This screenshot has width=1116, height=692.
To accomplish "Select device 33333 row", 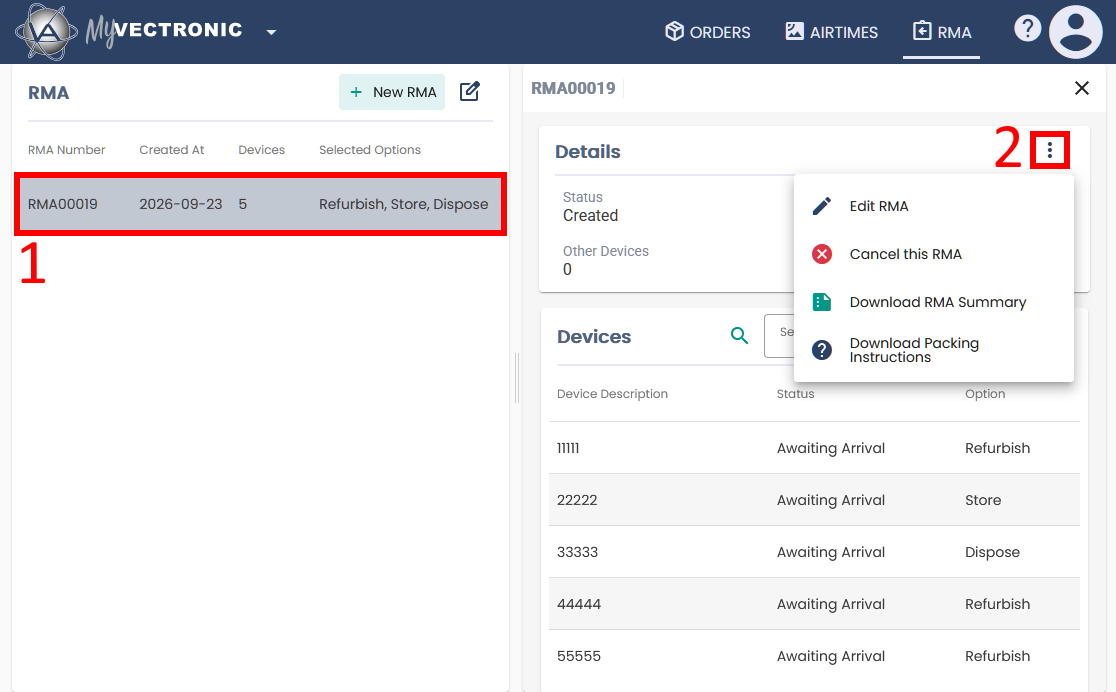I will point(814,552).
